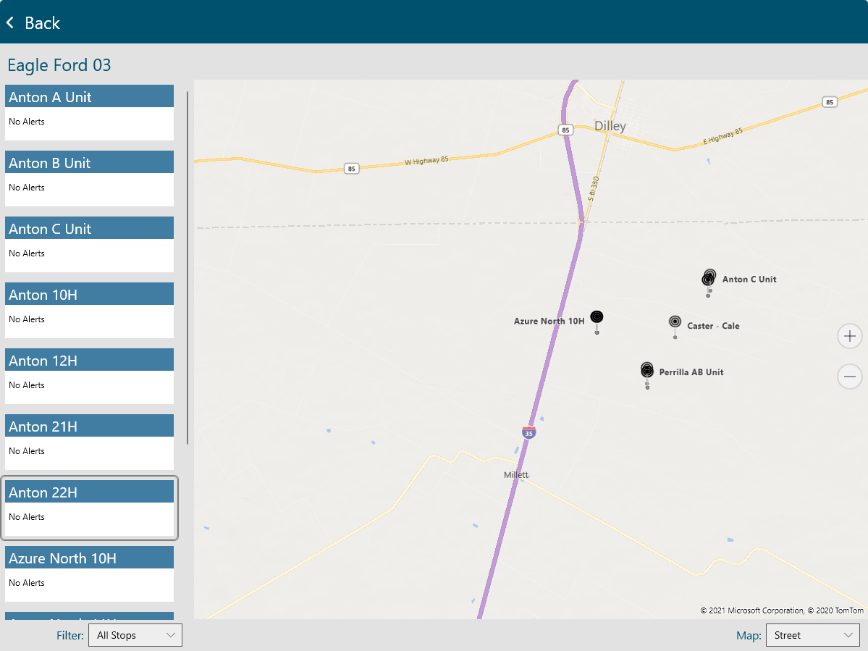Image resolution: width=868 pixels, height=651 pixels.
Task: Click the Interstate 35 shield on map
Action: [529, 432]
